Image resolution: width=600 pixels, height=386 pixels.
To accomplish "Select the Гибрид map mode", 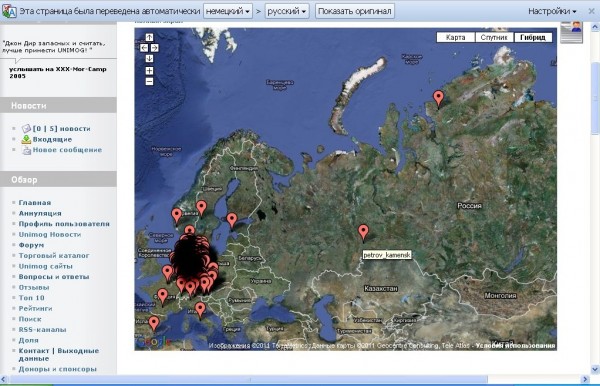I will coord(533,37).
